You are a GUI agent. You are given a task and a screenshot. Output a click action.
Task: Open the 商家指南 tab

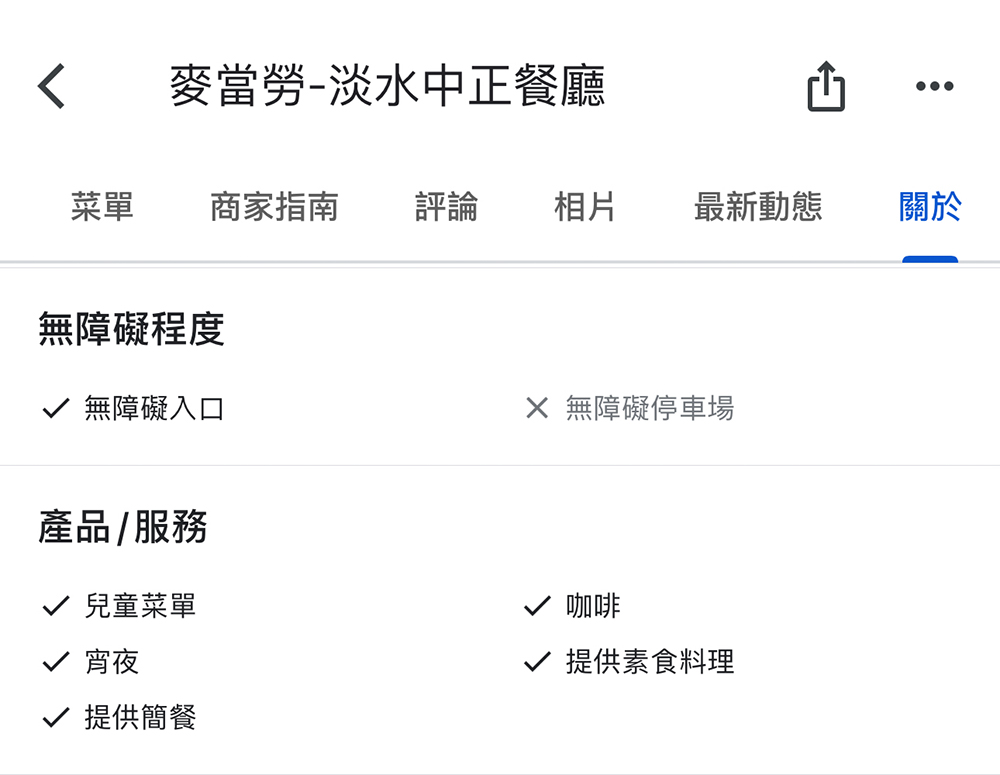274,207
